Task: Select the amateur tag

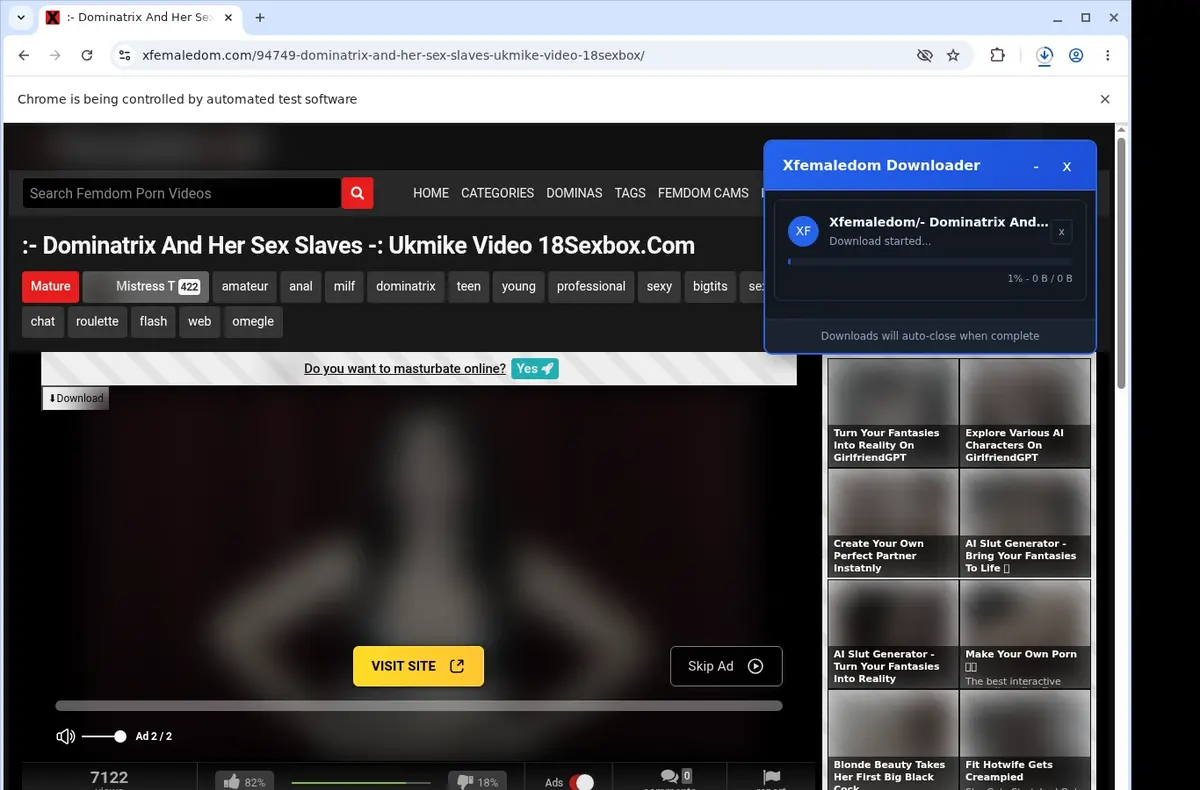Action: 245,286
